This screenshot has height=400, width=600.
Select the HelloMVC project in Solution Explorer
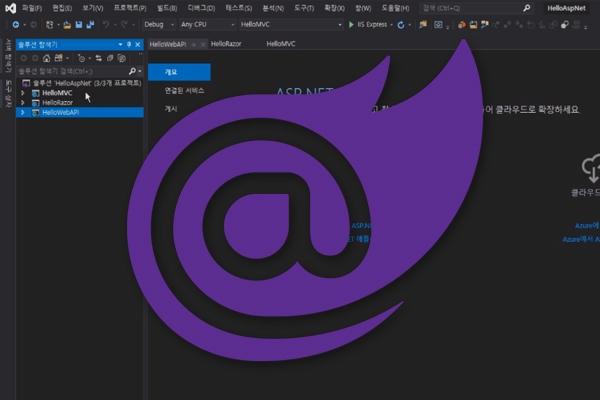[x=57, y=93]
